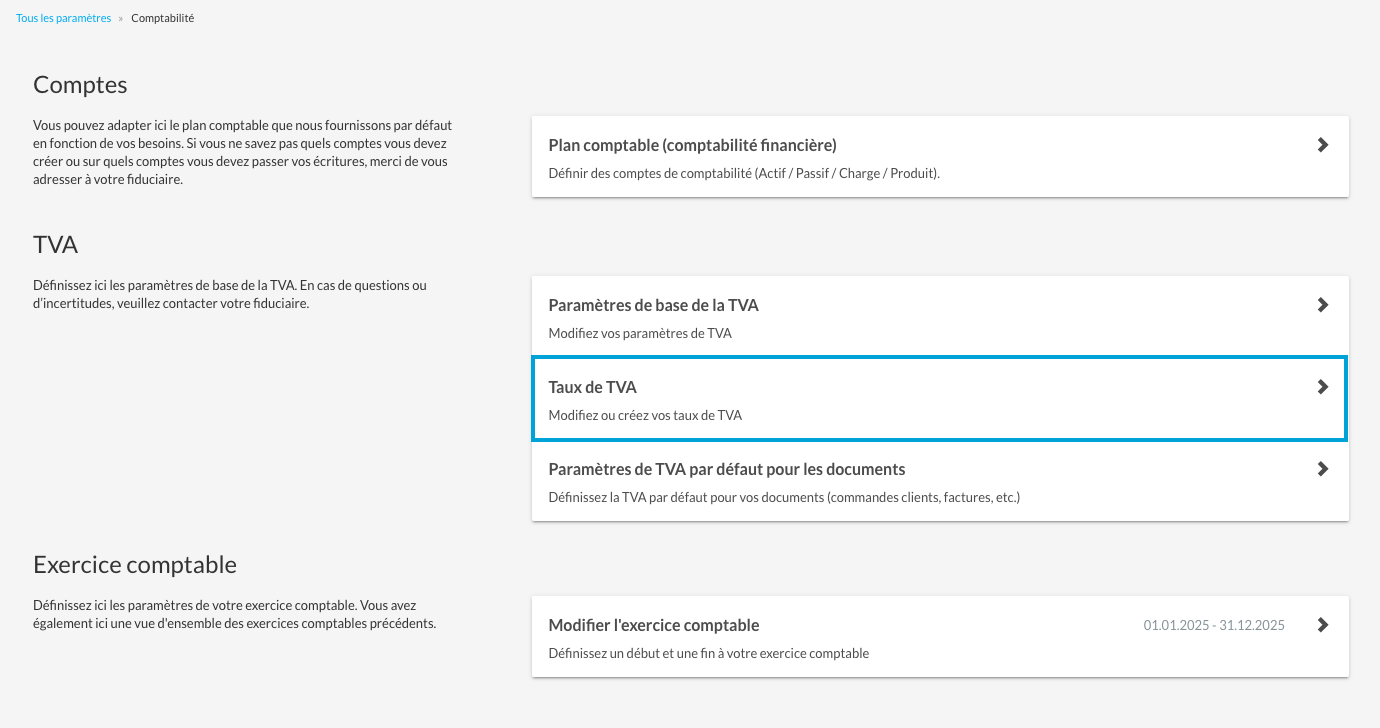Image resolution: width=1380 pixels, height=728 pixels.
Task: Click the Plan comptable row chevron arrow
Action: click(x=1322, y=145)
